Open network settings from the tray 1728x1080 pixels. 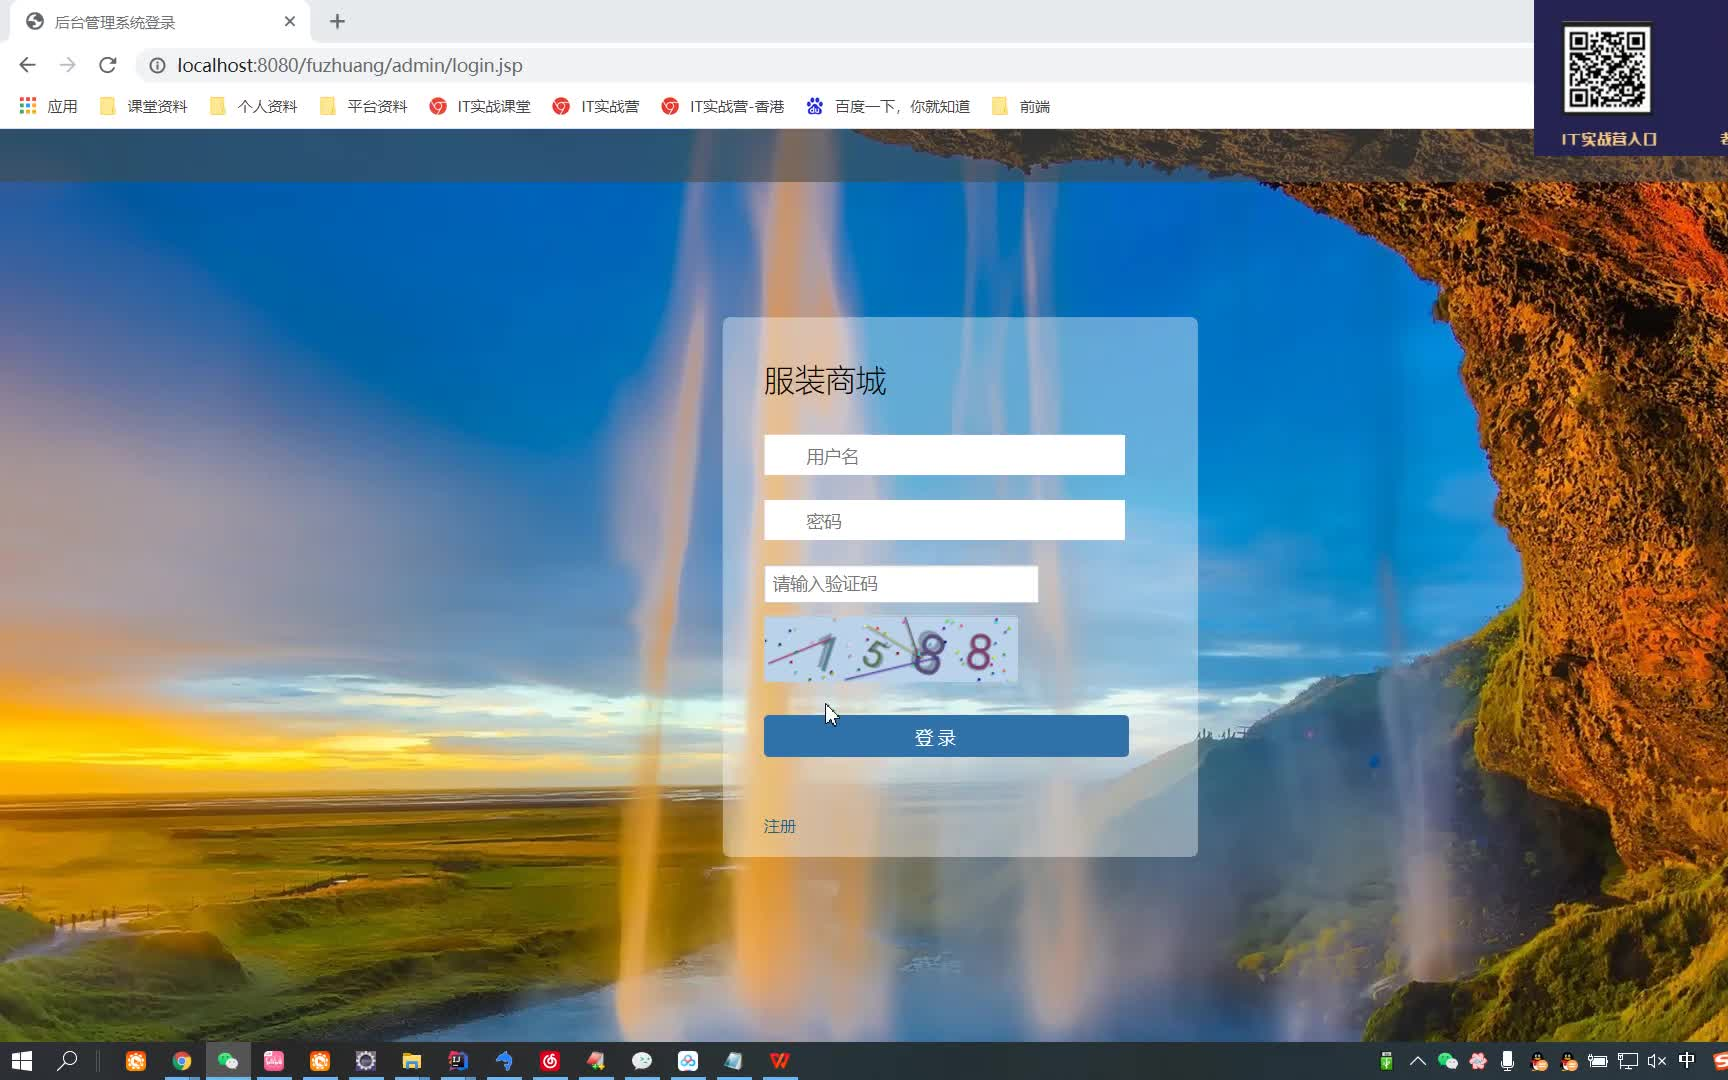coord(1628,1061)
